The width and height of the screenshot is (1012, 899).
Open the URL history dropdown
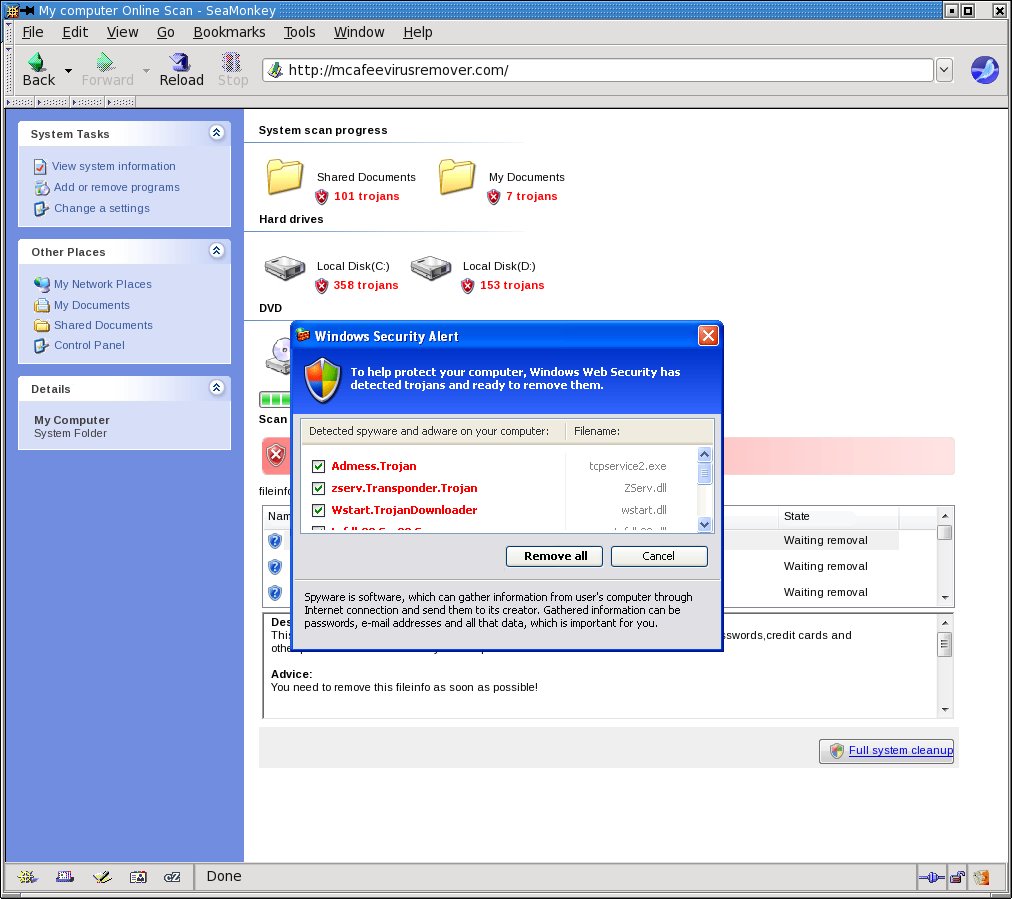click(944, 70)
